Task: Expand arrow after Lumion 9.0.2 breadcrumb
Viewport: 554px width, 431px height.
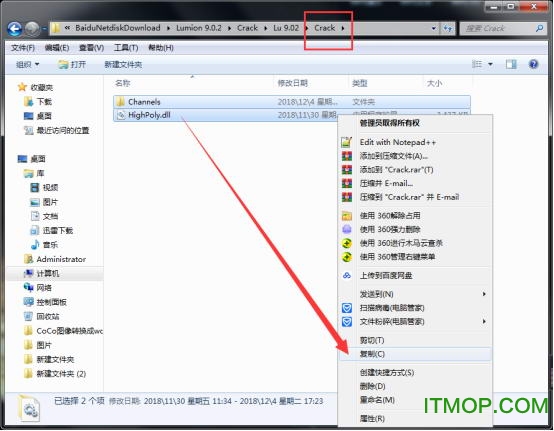Action: (x=229, y=28)
